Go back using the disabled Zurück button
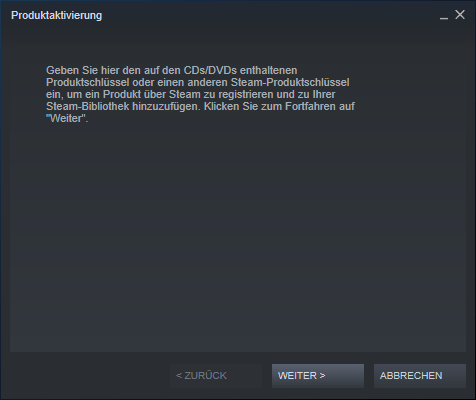476x400 pixels. tap(216, 376)
